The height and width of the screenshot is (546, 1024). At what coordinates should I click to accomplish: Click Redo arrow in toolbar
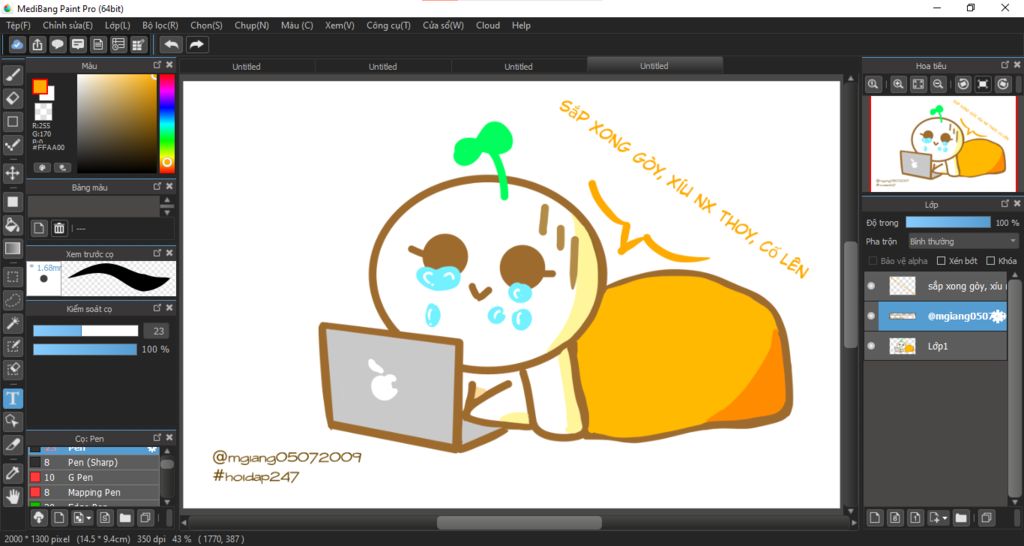197,44
